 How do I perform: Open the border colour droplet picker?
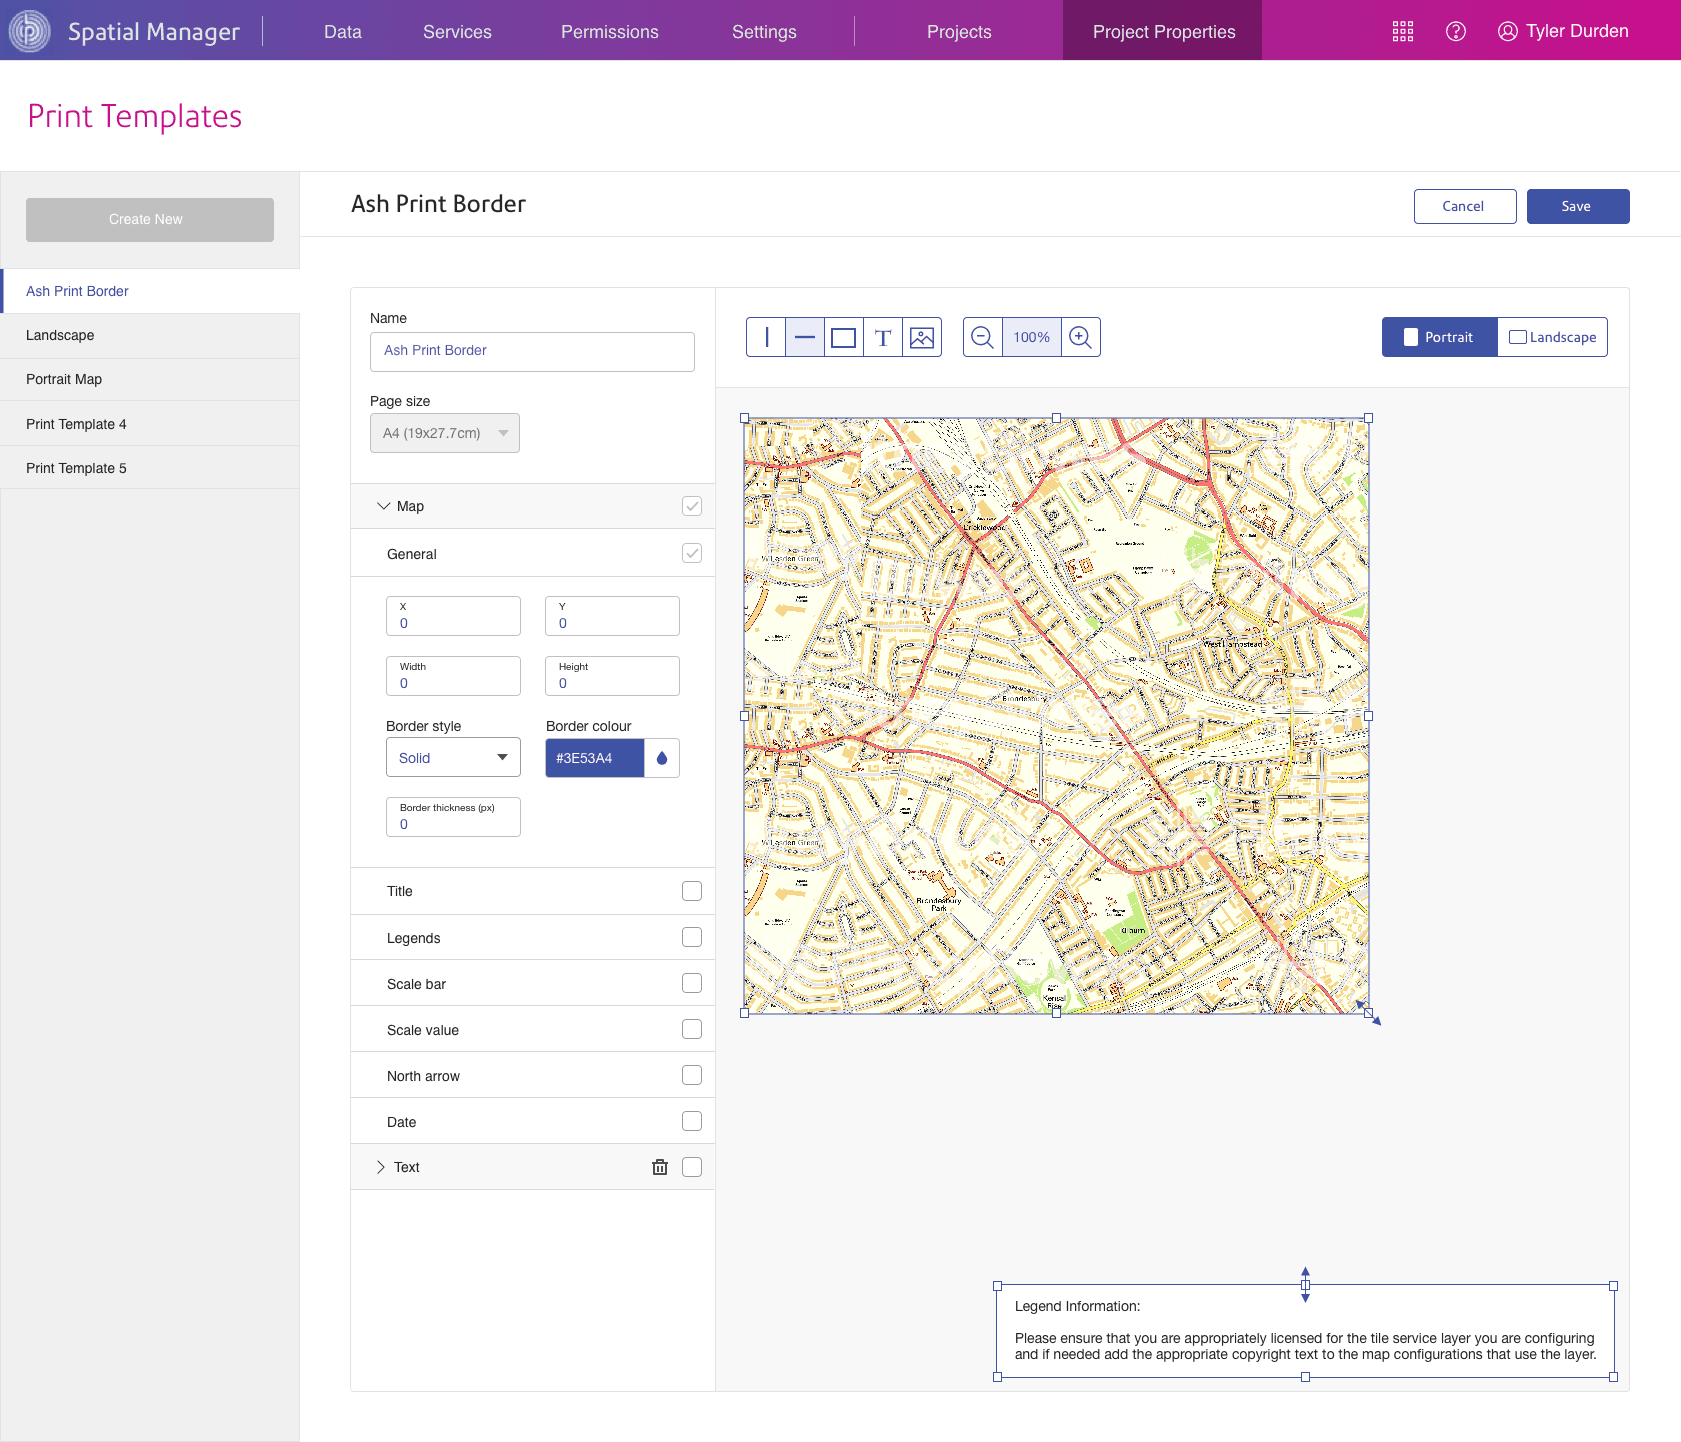[x=662, y=758]
